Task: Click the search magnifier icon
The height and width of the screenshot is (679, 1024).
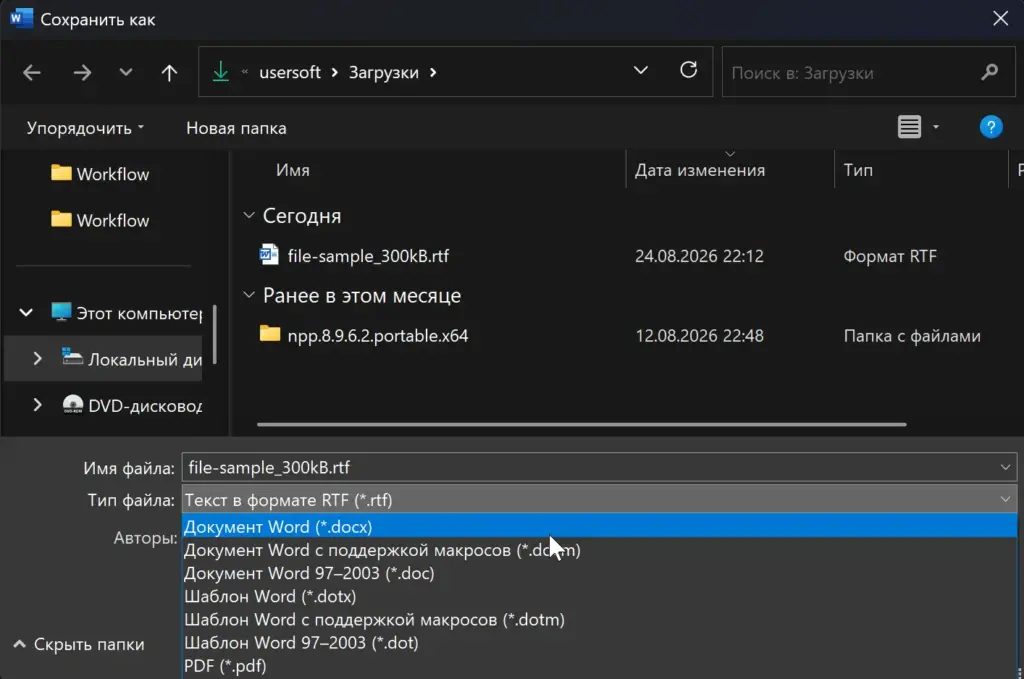Action: click(x=989, y=72)
